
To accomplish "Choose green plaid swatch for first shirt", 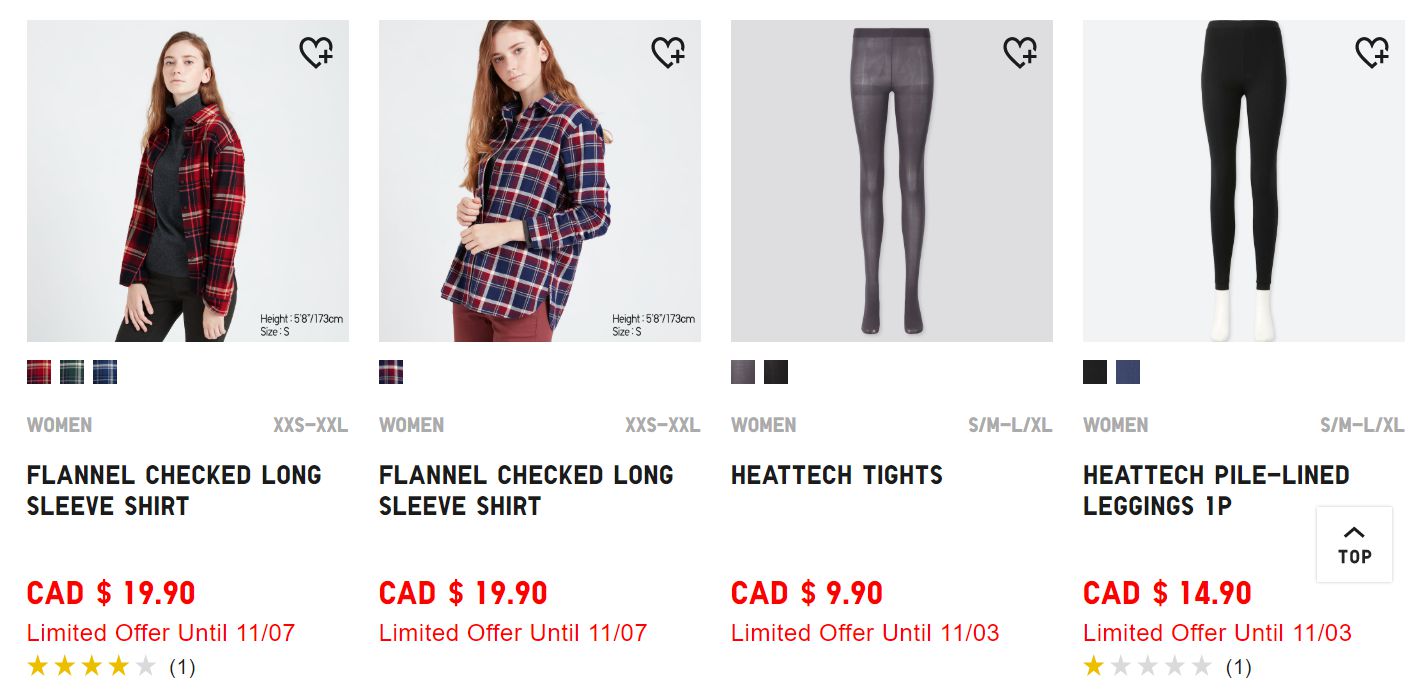I will pos(72,372).
